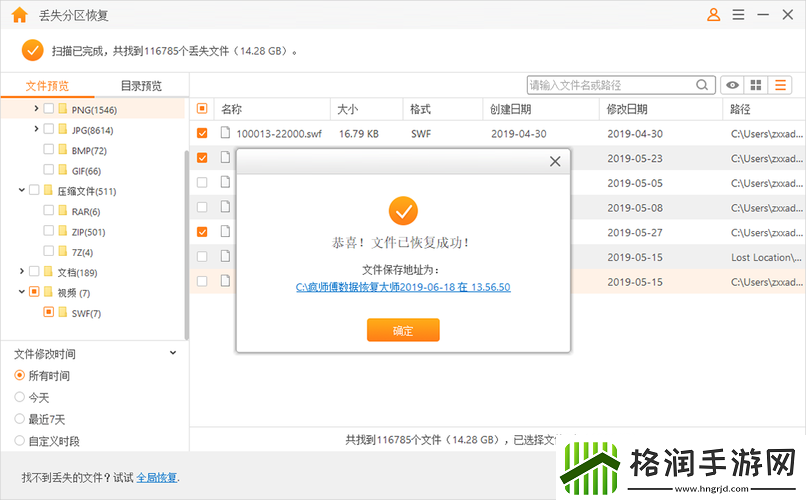Open the user account icon
This screenshot has width=806, height=500.
(x=713, y=14)
